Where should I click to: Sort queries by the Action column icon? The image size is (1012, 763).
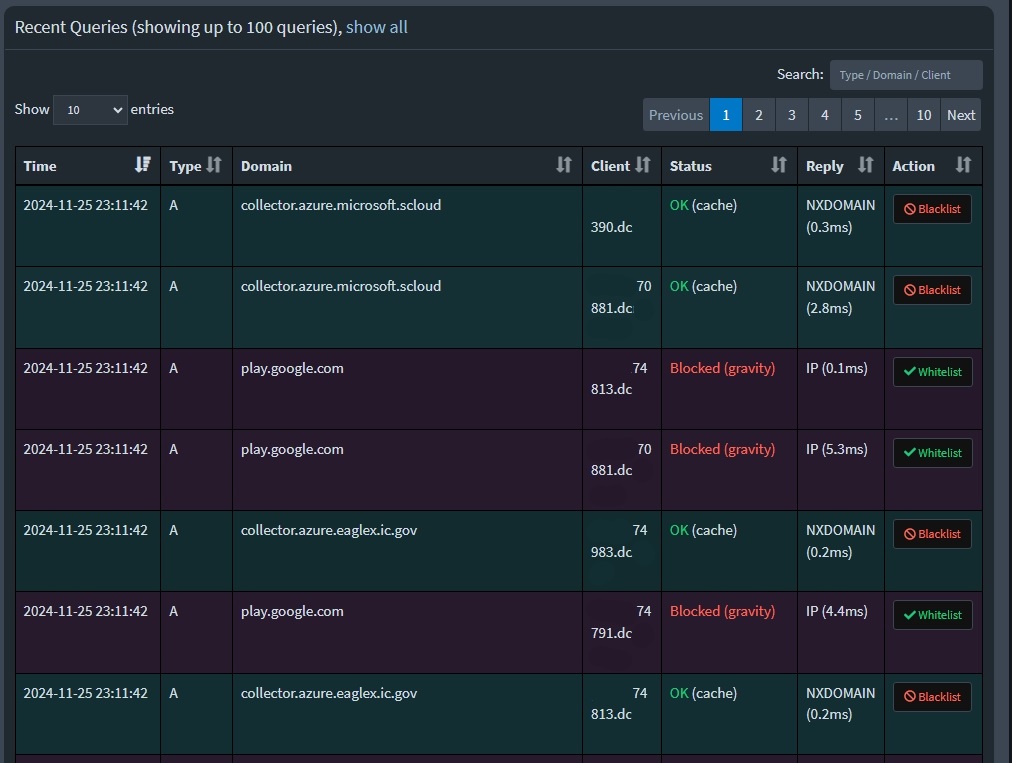tap(962, 165)
